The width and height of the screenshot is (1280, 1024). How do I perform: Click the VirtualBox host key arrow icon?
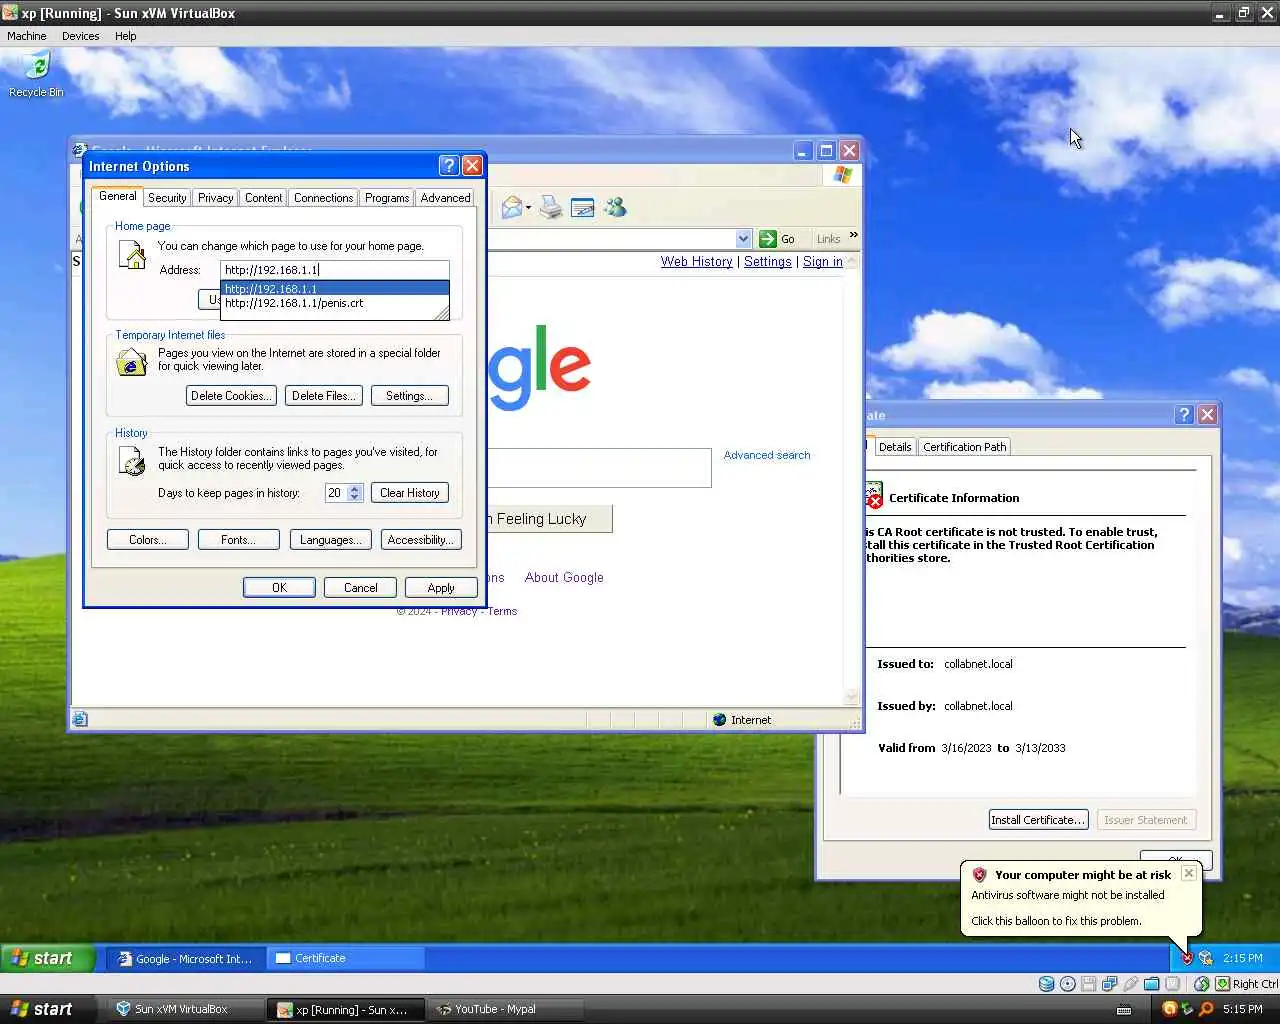tap(1222, 984)
